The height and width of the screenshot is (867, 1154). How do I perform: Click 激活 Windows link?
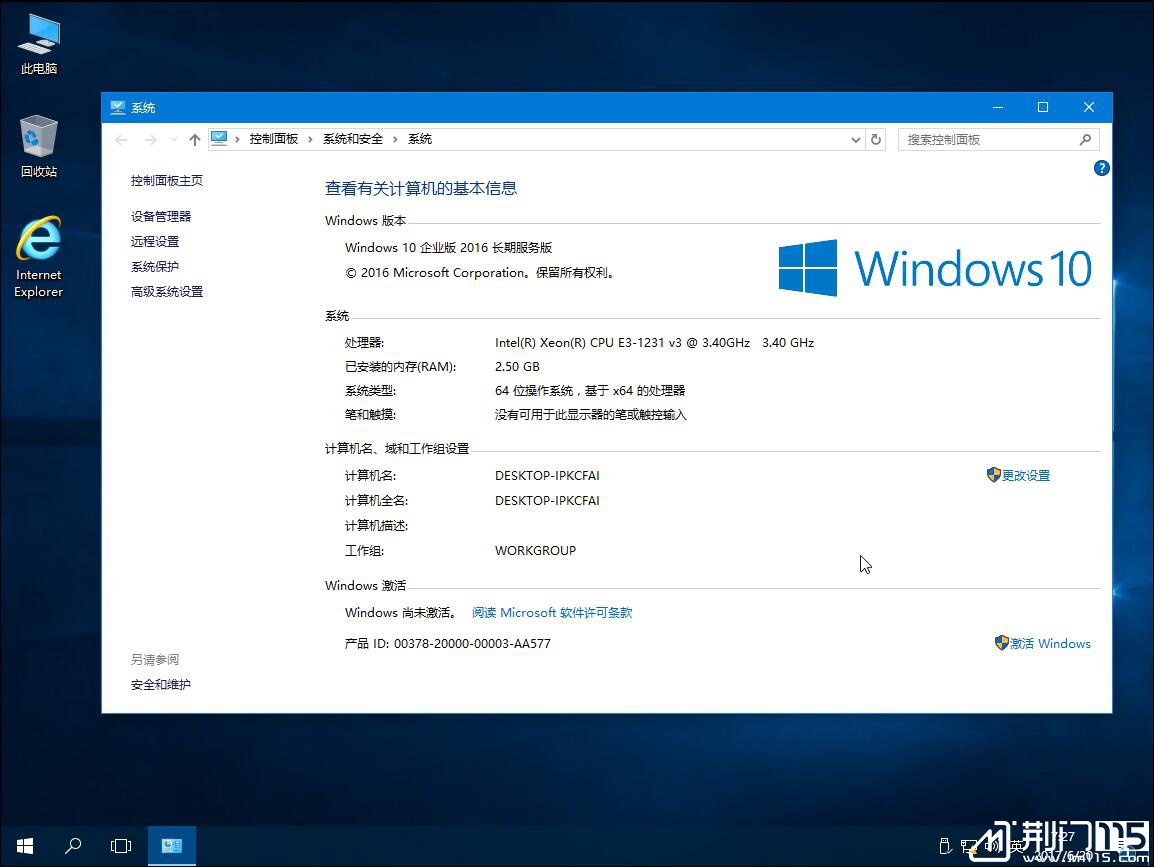tap(1042, 643)
